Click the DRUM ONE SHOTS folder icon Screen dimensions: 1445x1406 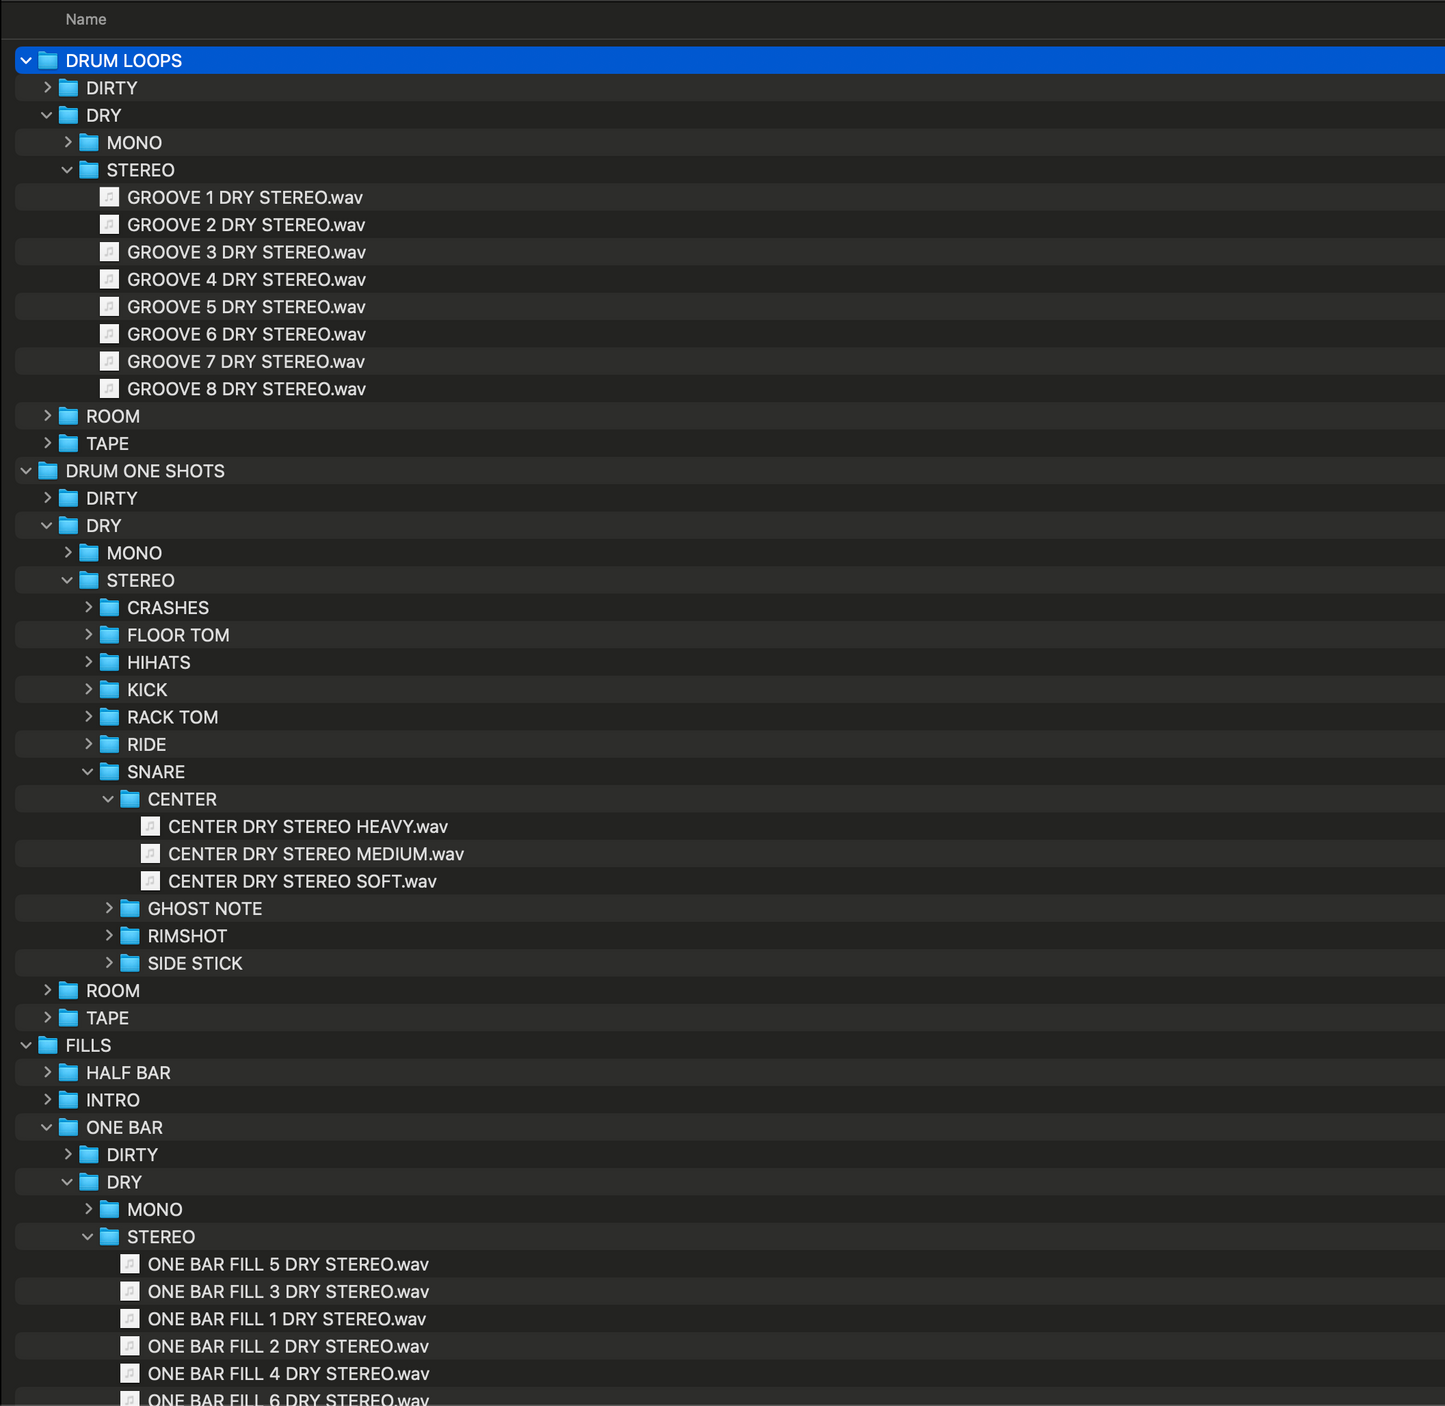tap(48, 471)
